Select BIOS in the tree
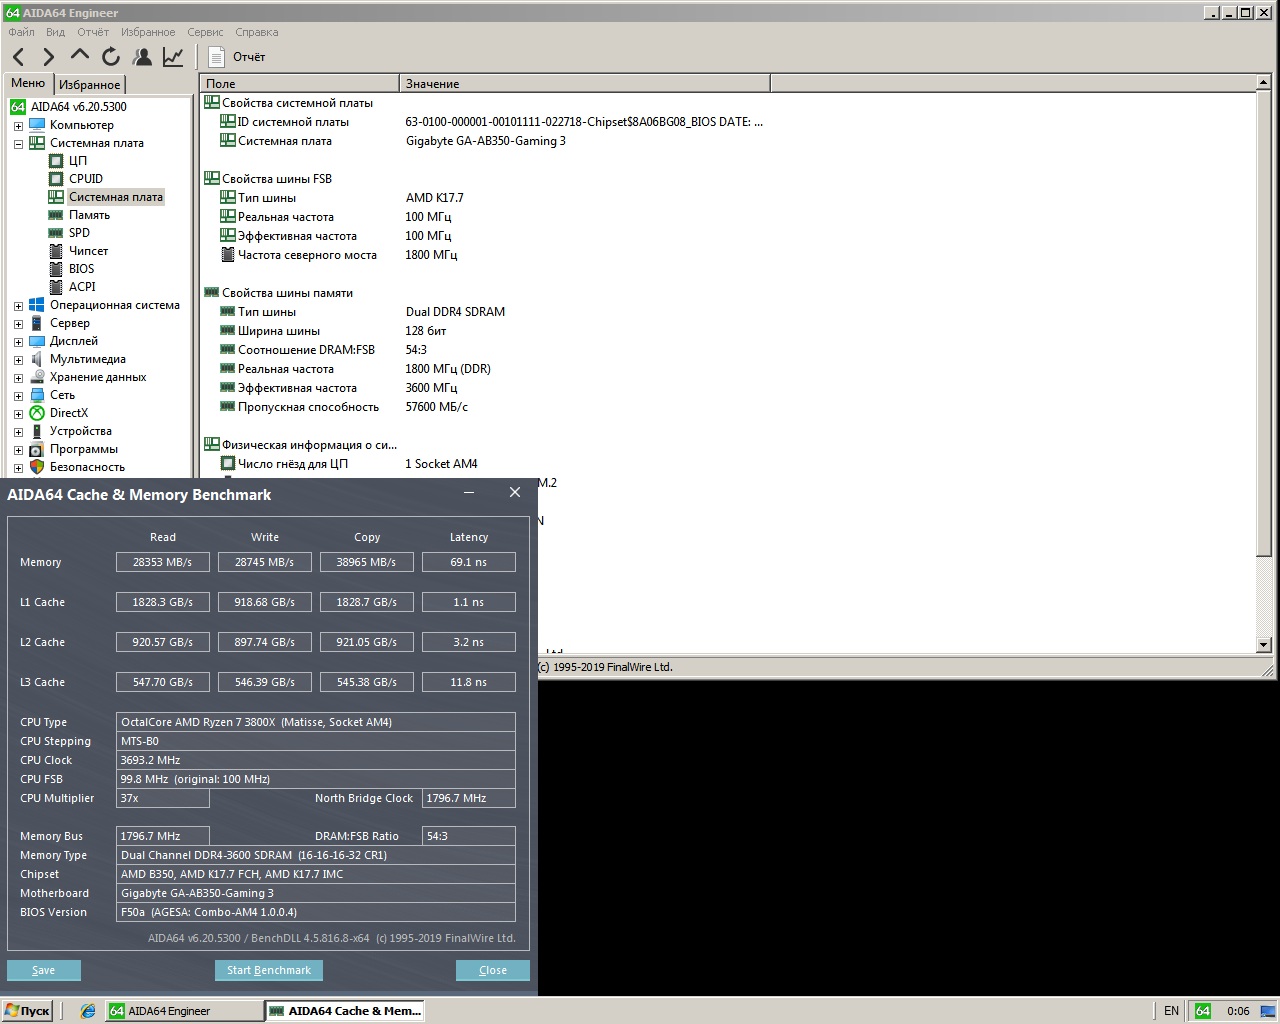 (x=81, y=269)
